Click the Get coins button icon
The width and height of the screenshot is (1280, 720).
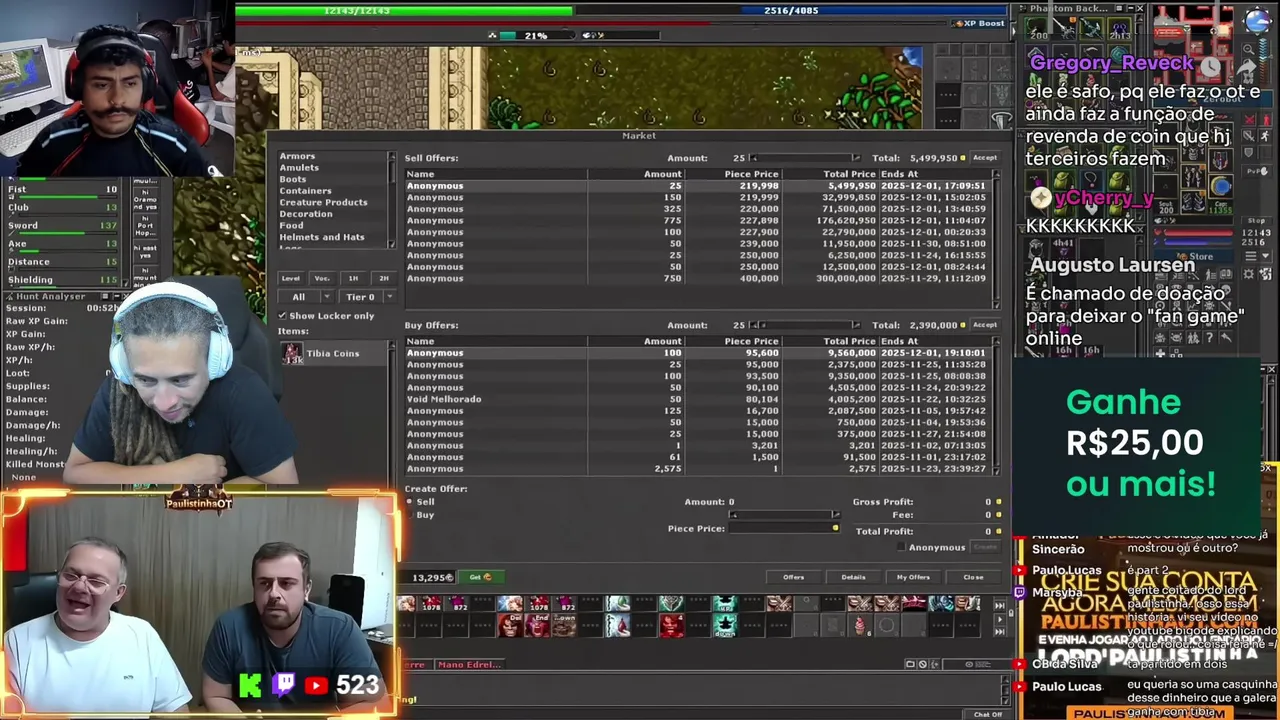pyautogui.click(x=481, y=577)
